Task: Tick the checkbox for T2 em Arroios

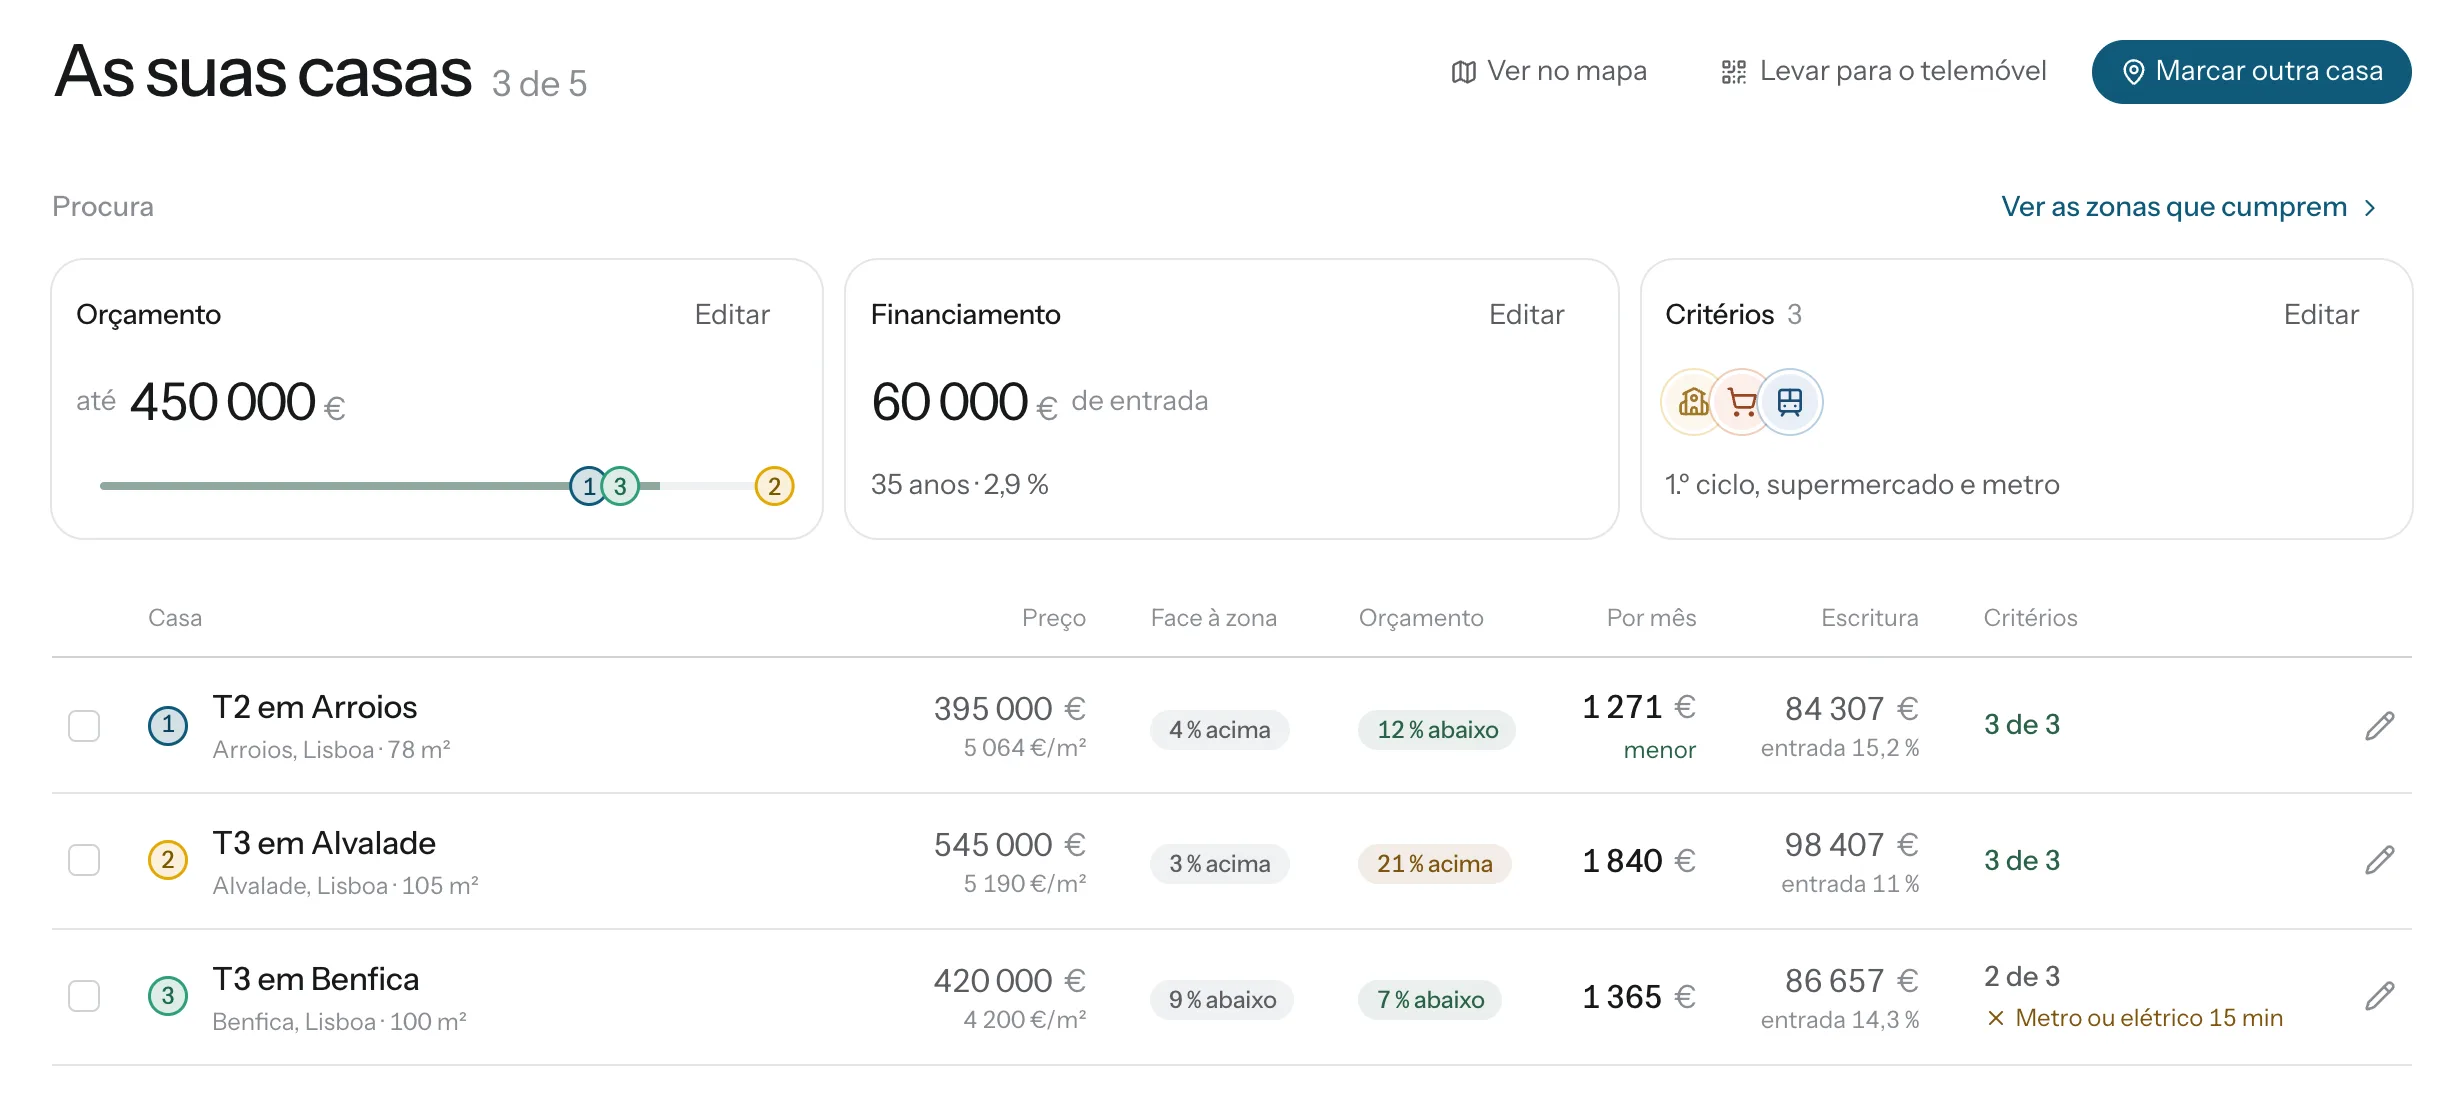Action: [84, 726]
